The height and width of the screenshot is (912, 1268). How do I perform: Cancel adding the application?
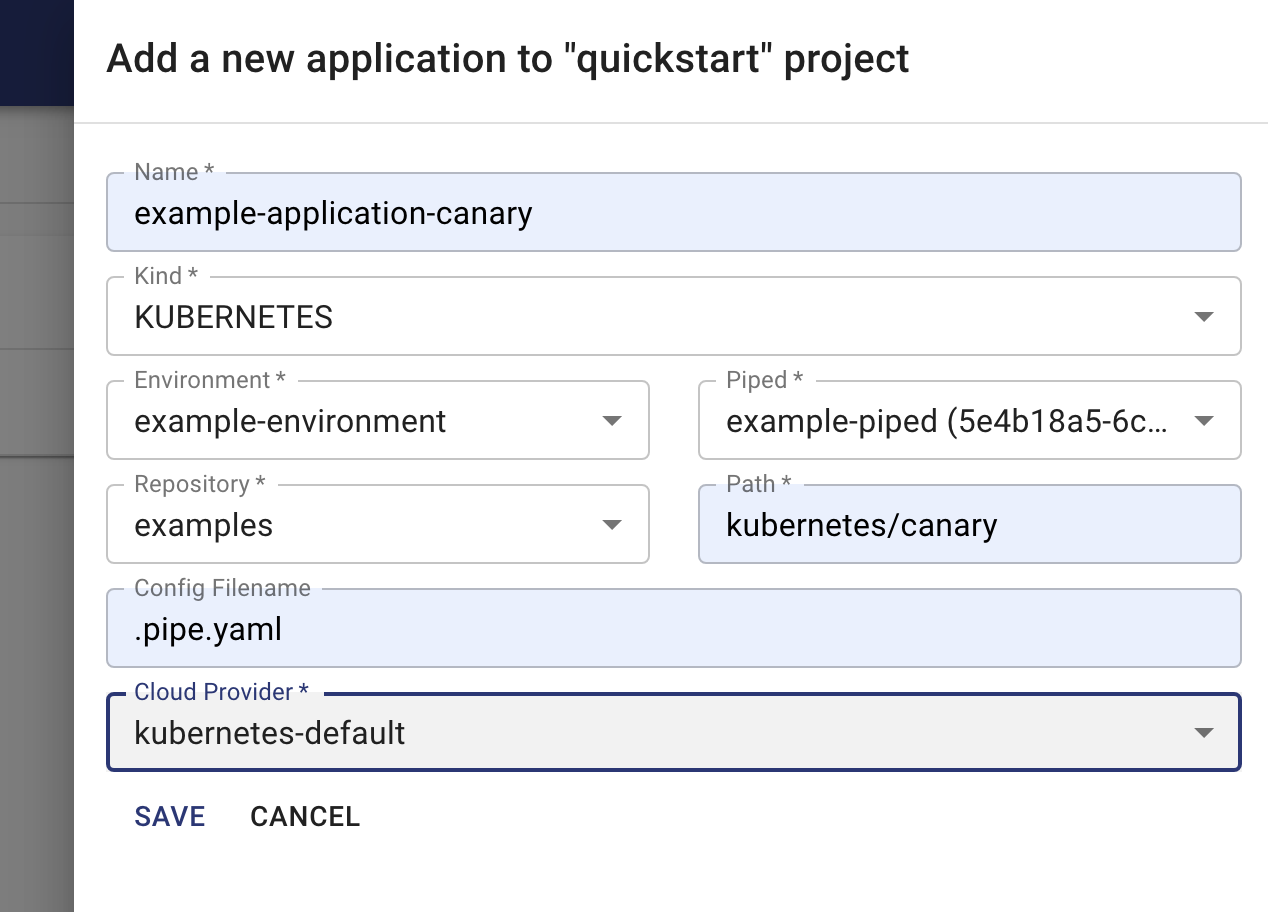tap(305, 817)
